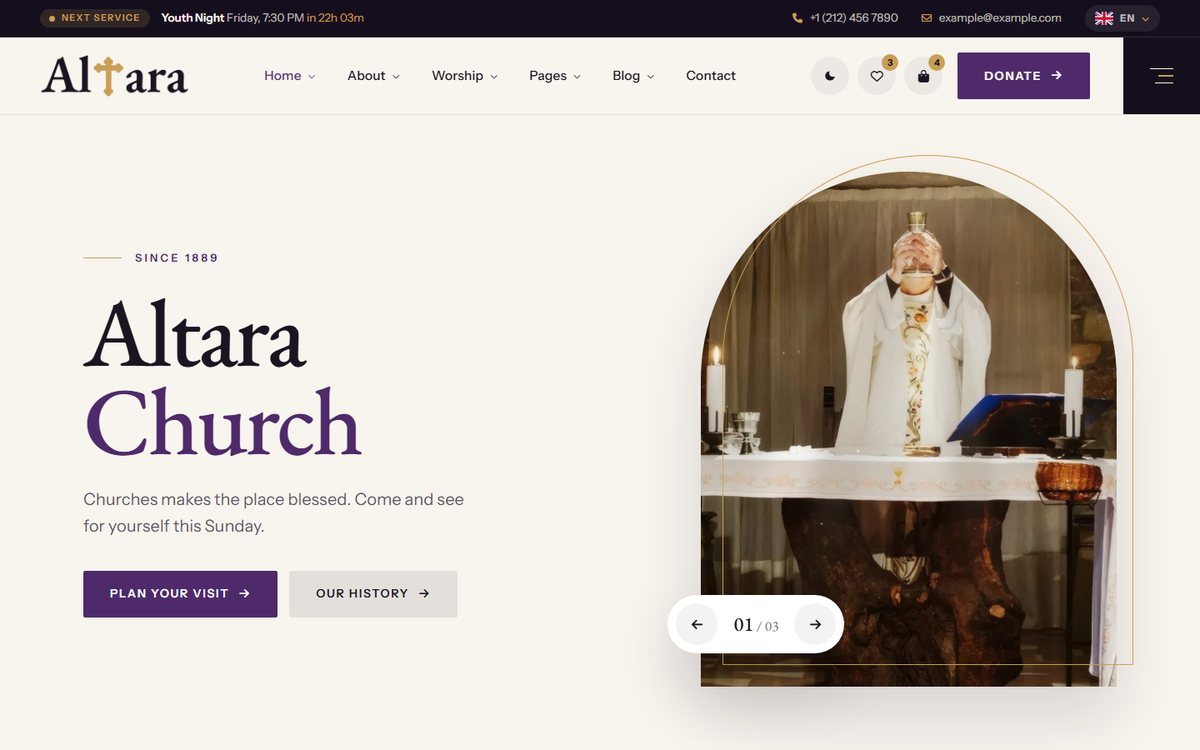Click Plan Your Visit button
Viewport: 1200px width, 750px height.
180,594
